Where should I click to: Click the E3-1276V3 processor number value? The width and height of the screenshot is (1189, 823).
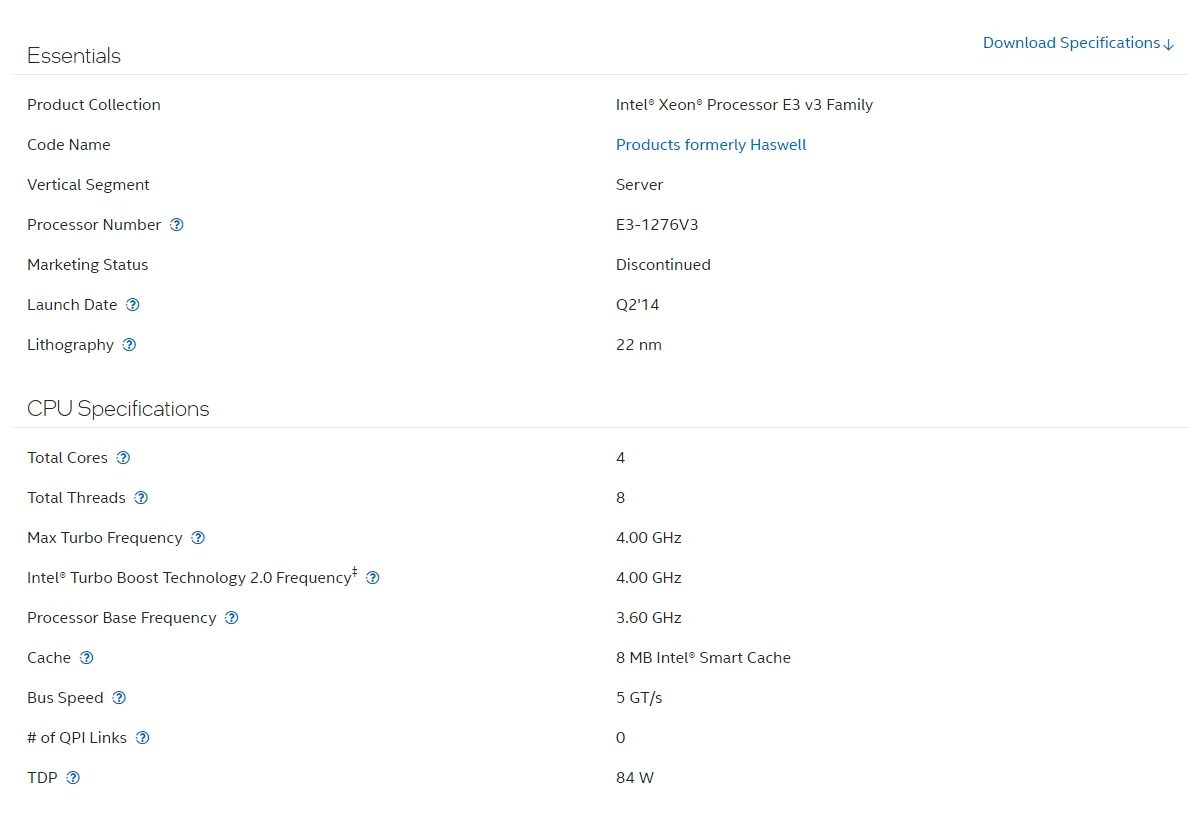pyautogui.click(x=657, y=225)
